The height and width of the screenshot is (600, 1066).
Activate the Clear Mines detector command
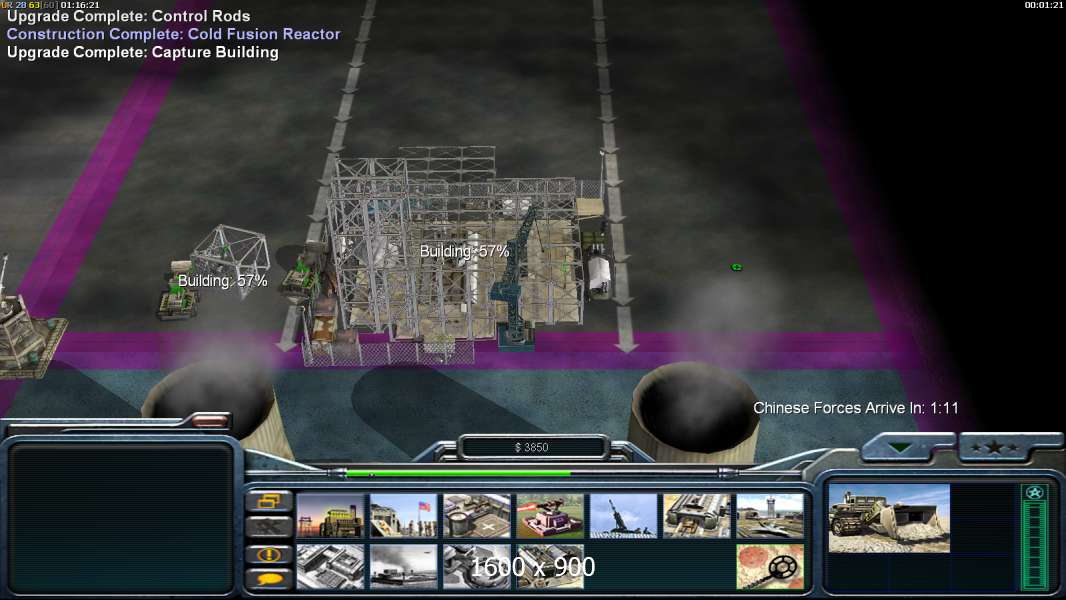point(770,566)
